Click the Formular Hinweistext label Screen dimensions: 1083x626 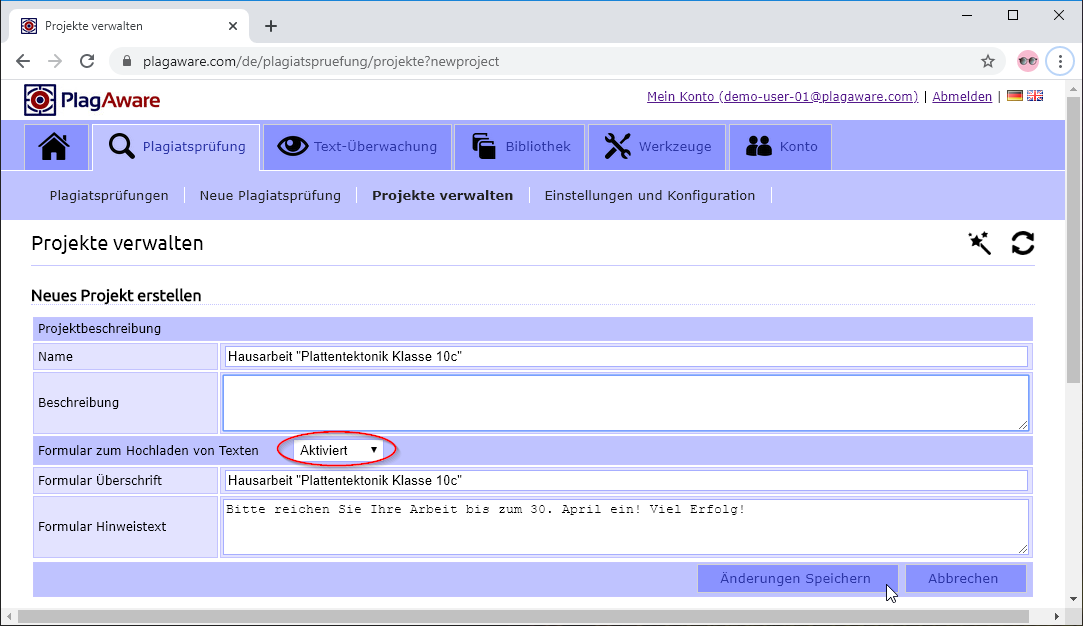[x=102, y=527]
